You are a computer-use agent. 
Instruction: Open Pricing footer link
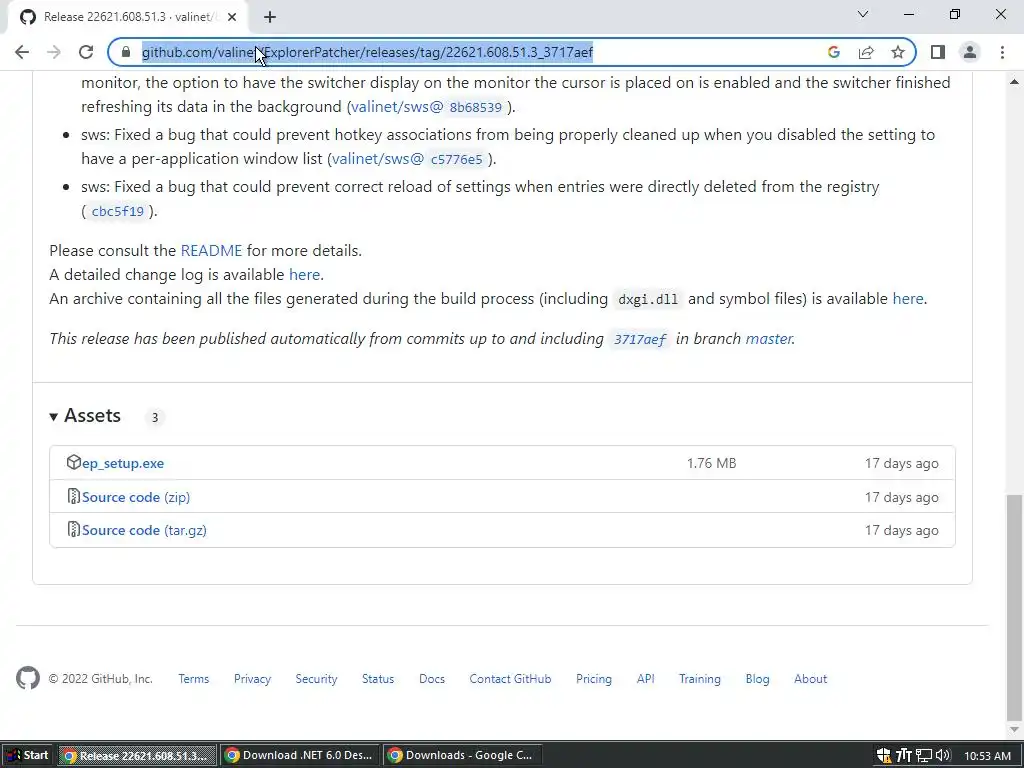594,679
